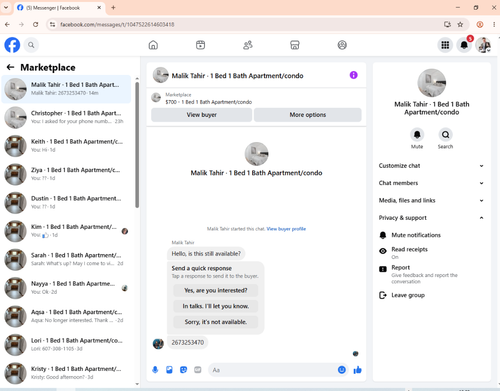This screenshot has width=500, height=391.
Task: Open the apps grid menu icon
Action: pyautogui.click(x=445, y=45)
